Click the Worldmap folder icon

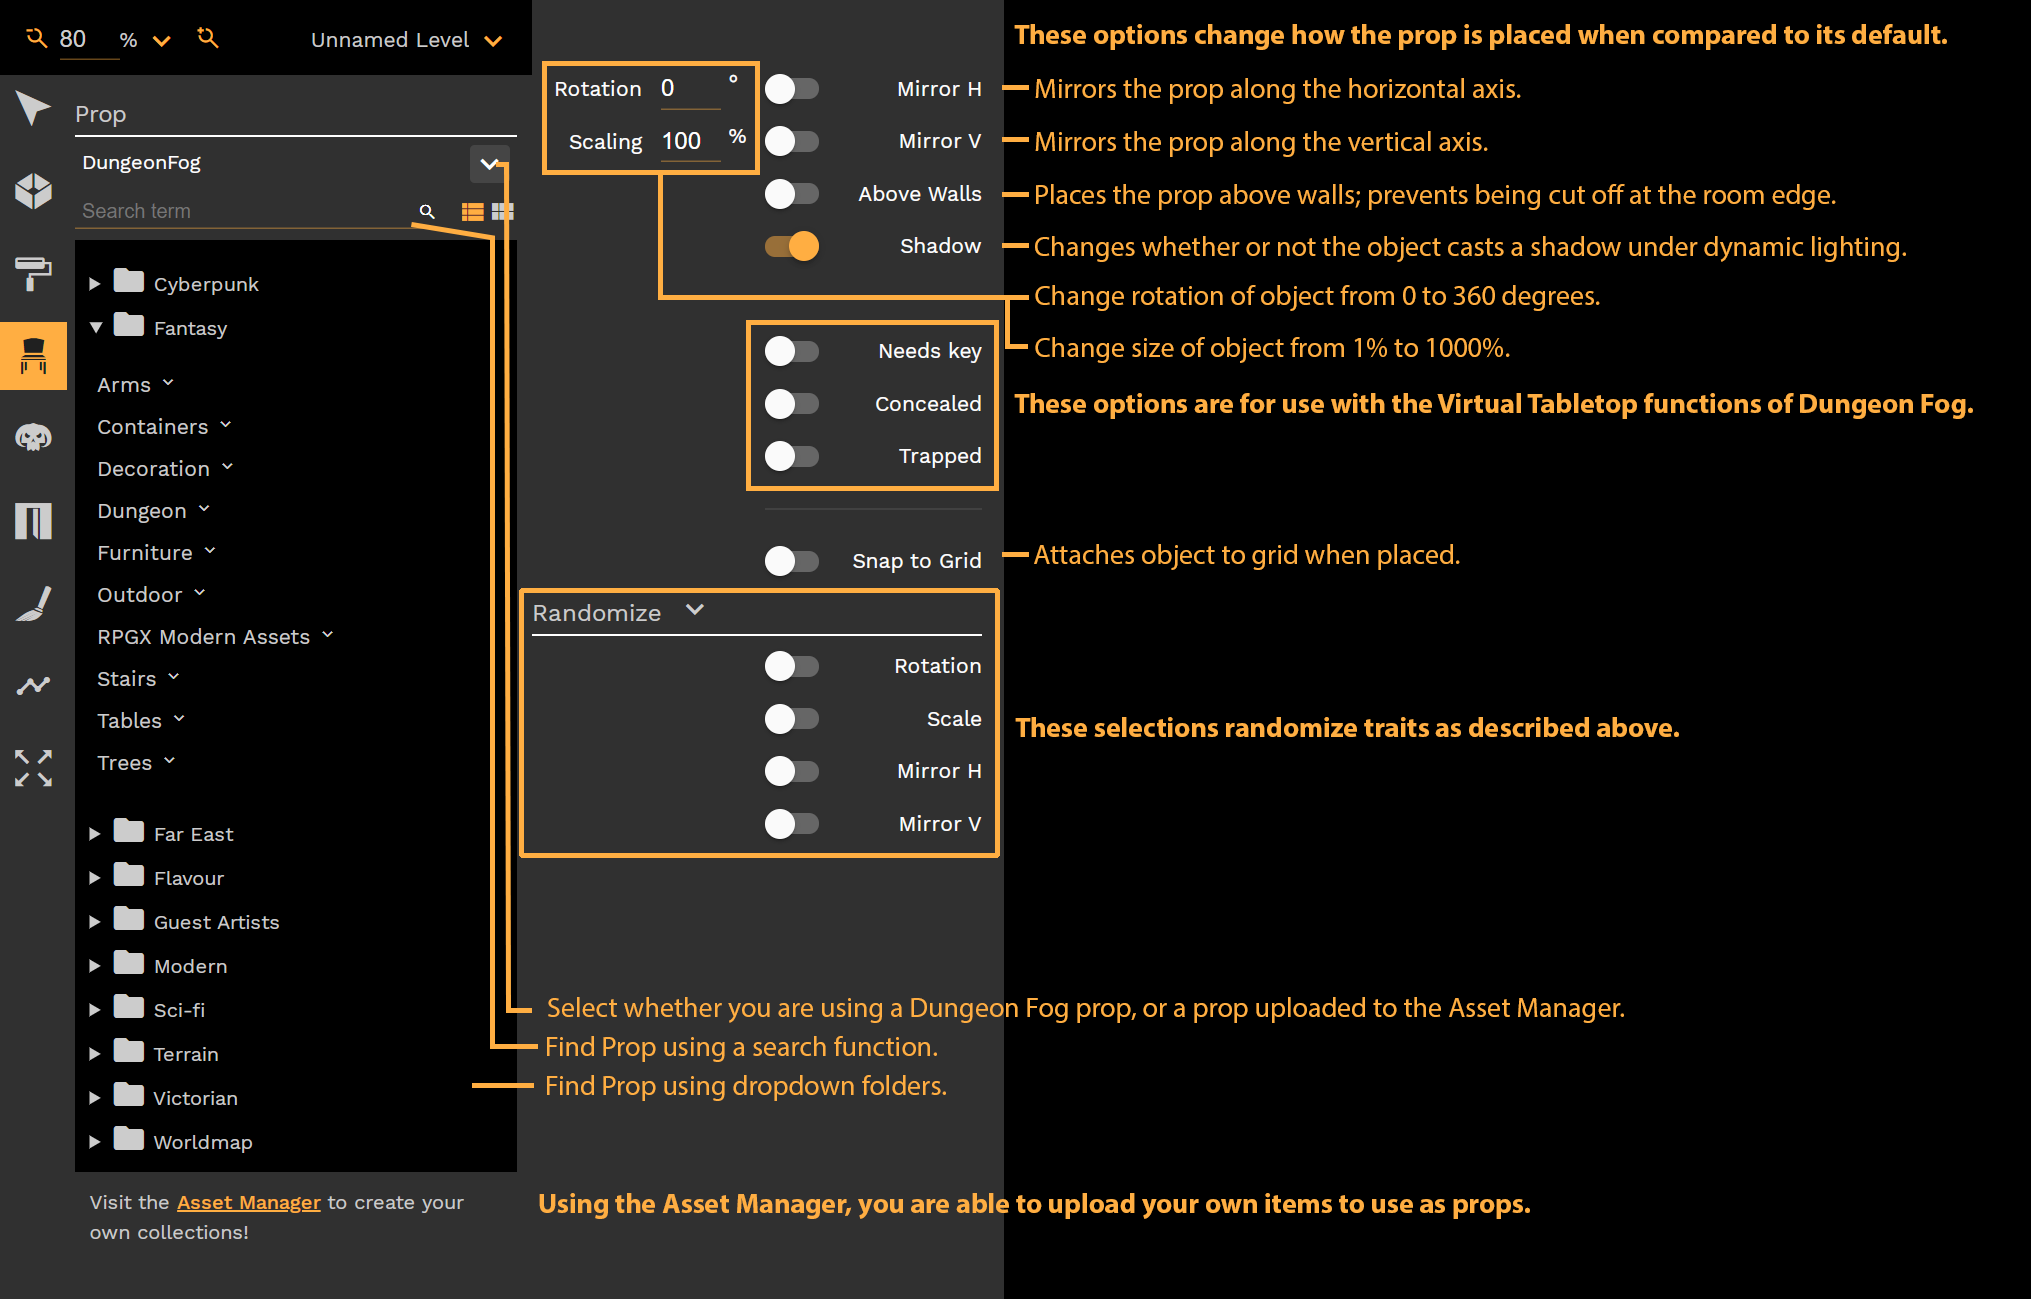point(128,1139)
